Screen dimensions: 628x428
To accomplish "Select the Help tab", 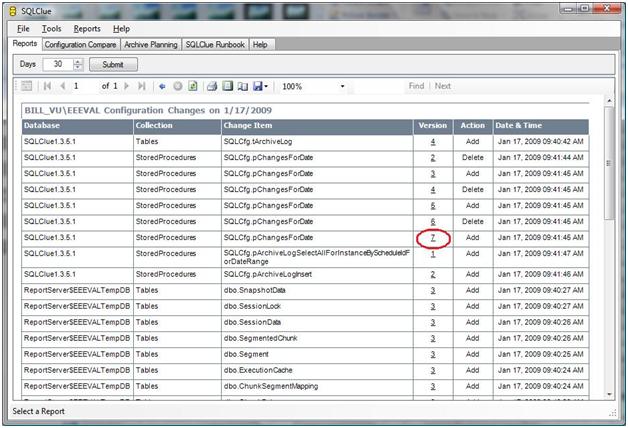I will coord(260,45).
